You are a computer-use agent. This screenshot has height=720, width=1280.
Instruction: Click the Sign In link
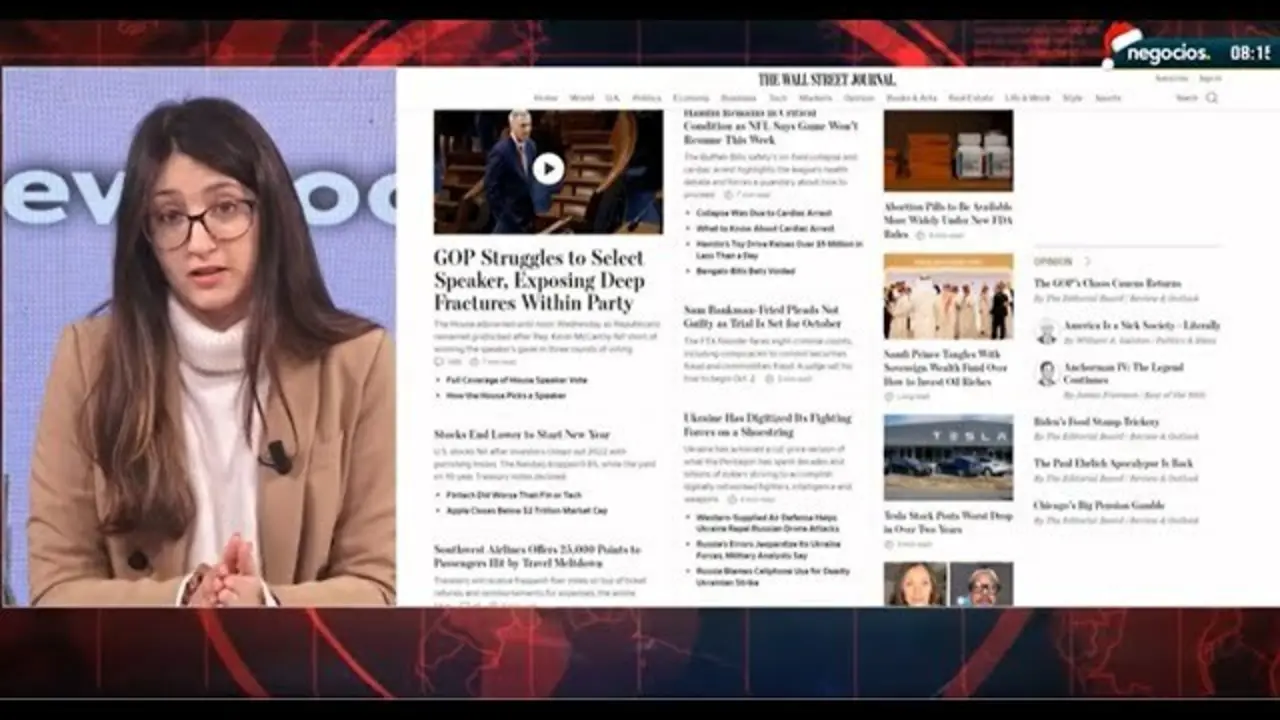1210,78
